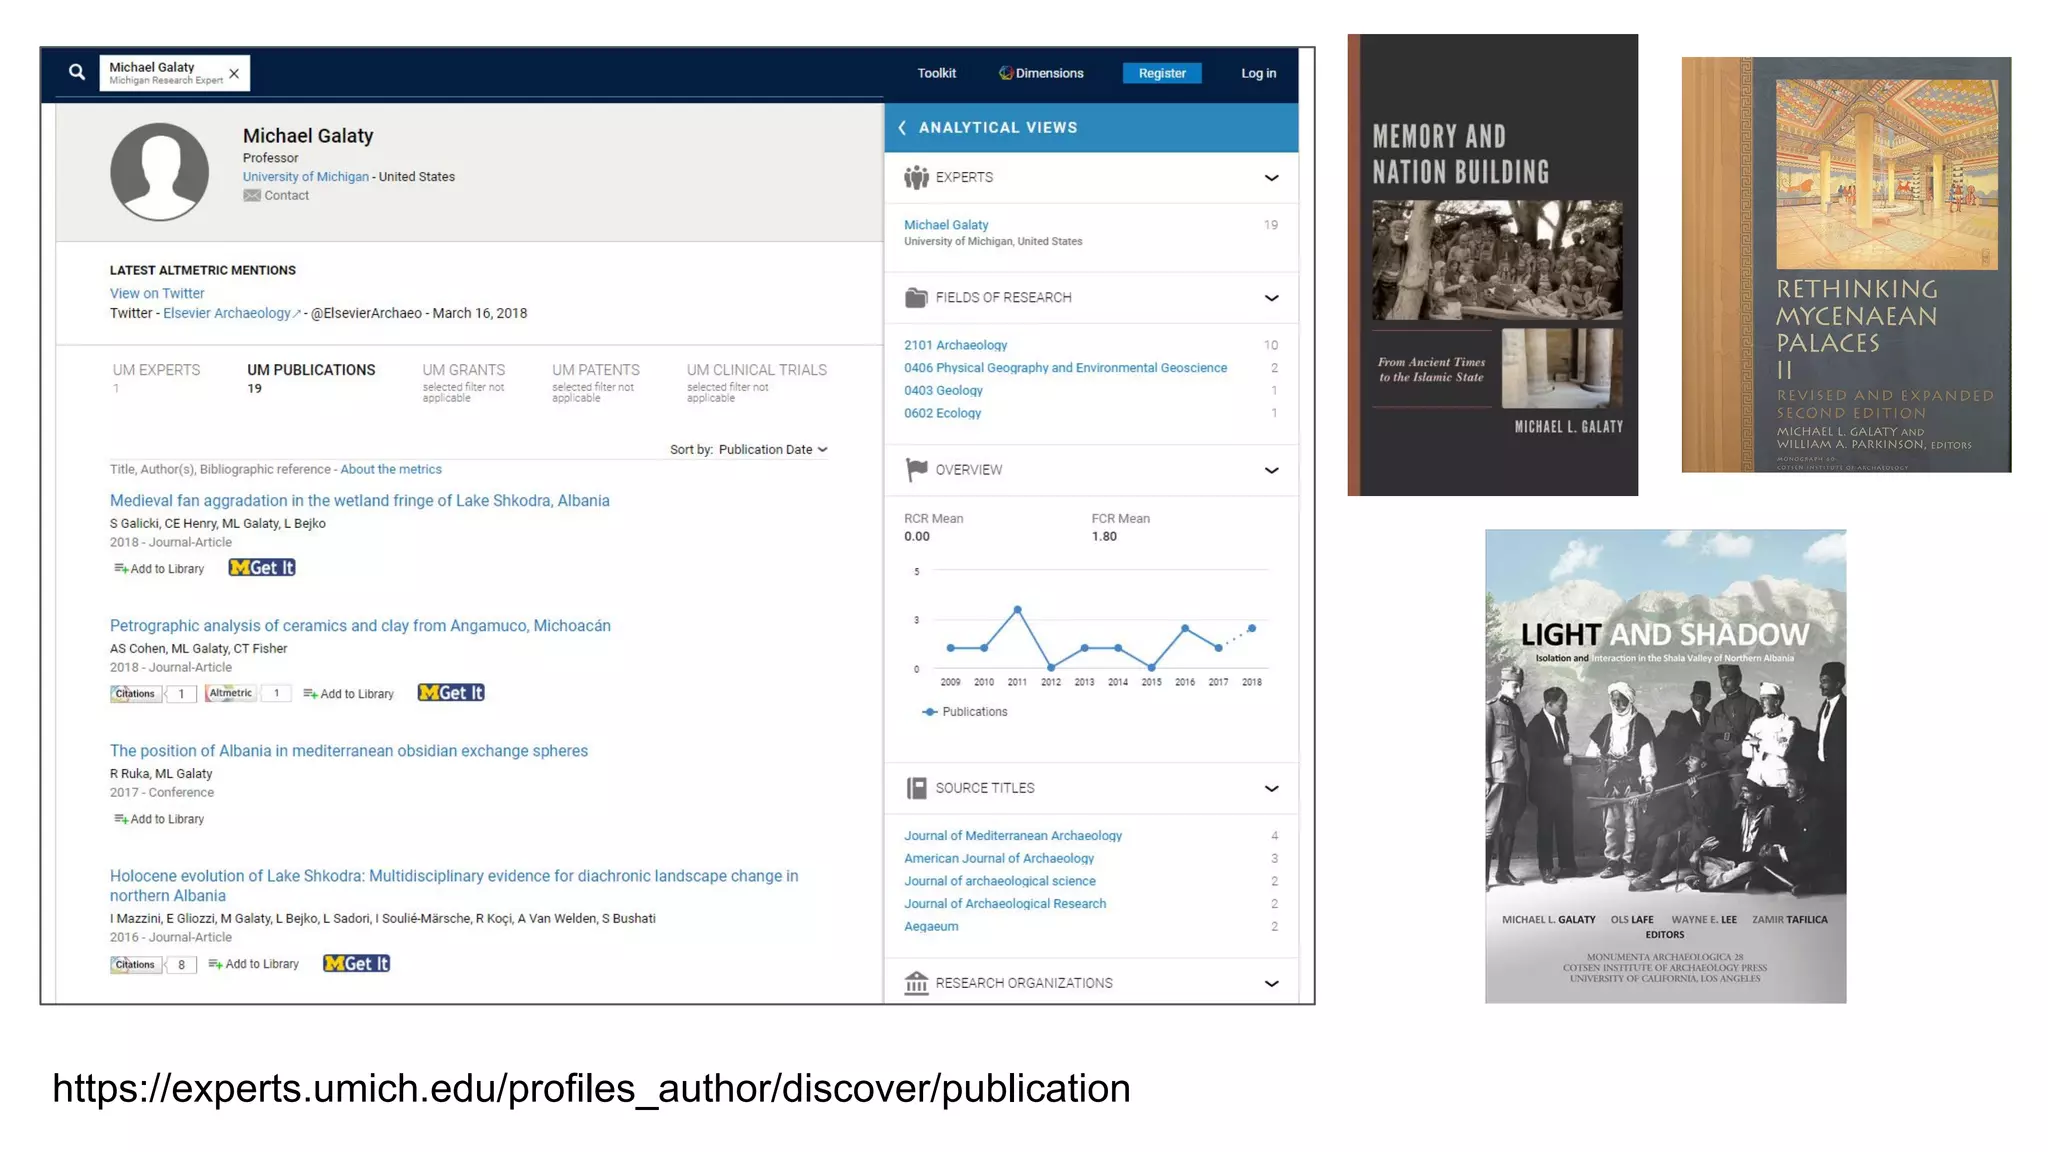2048x1152 pixels.
Task: Collapse the Fields of Research chevron
Action: pyautogui.click(x=1271, y=298)
